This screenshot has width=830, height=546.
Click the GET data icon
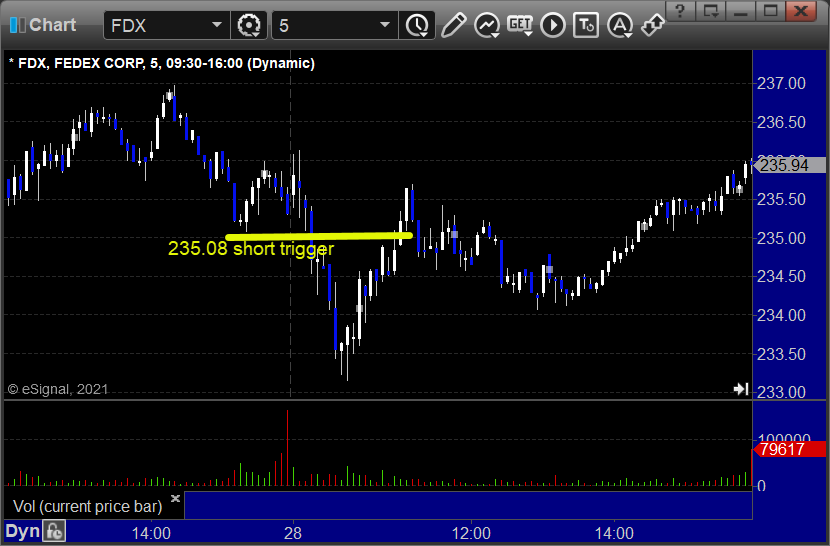pos(520,25)
